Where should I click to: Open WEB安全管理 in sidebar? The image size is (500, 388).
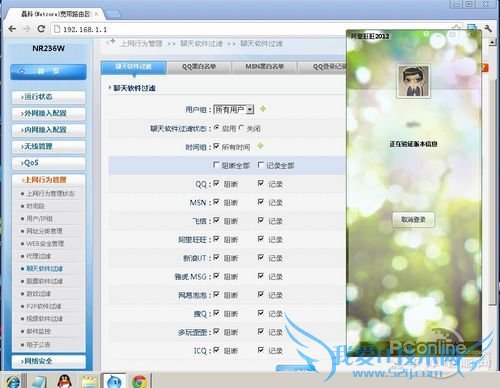[x=45, y=244]
